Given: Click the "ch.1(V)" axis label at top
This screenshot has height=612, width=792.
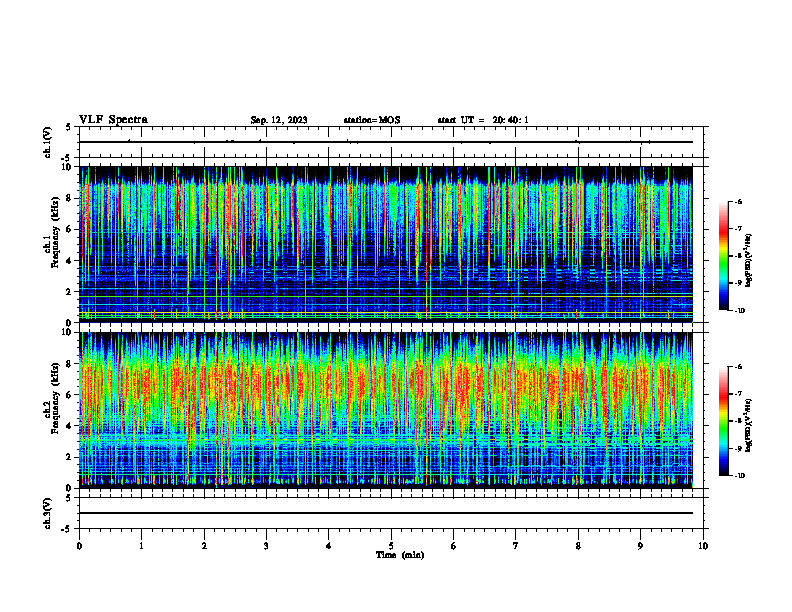Looking at the screenshot, I should (x=48, y=142).
